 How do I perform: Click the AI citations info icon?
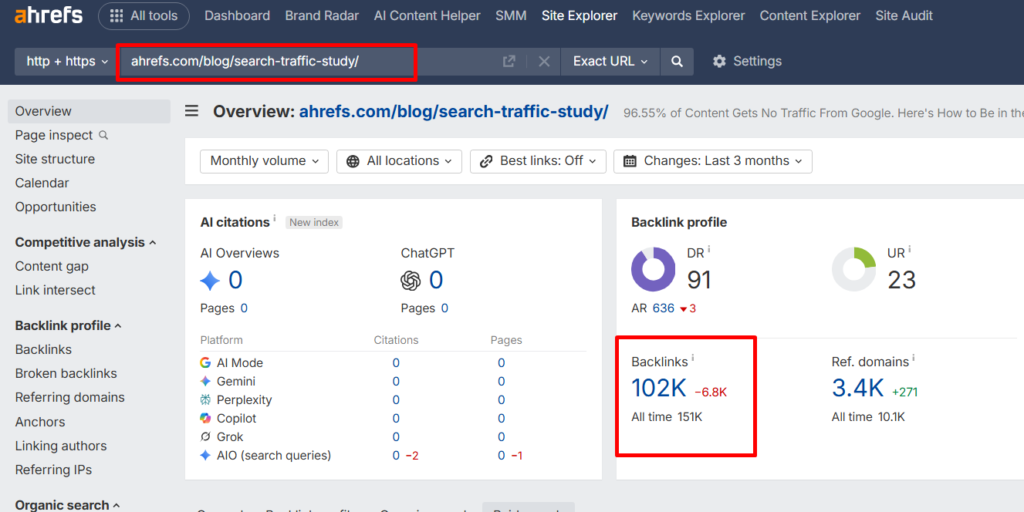point(274,219)
